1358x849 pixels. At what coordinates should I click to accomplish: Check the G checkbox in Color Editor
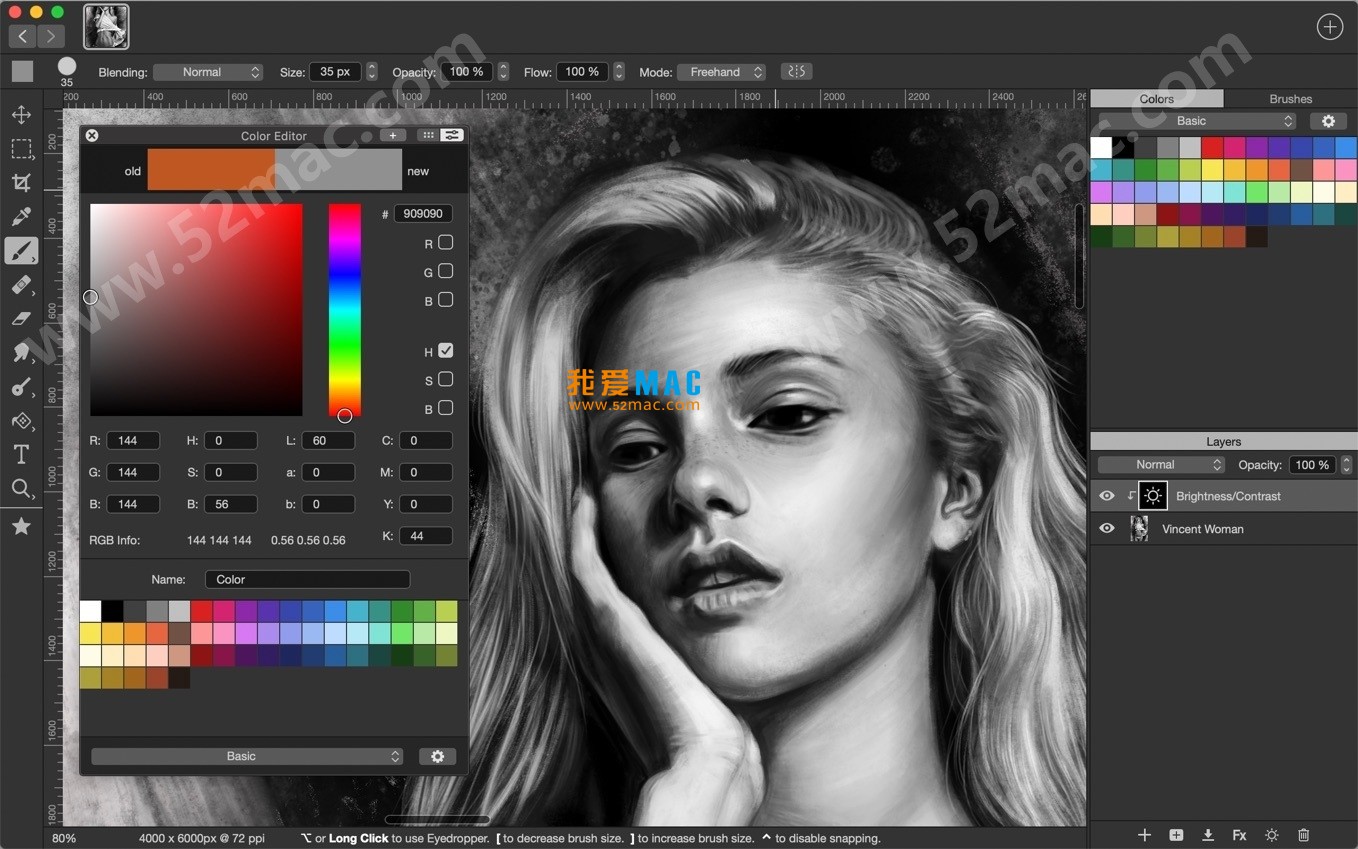point(446,271)
